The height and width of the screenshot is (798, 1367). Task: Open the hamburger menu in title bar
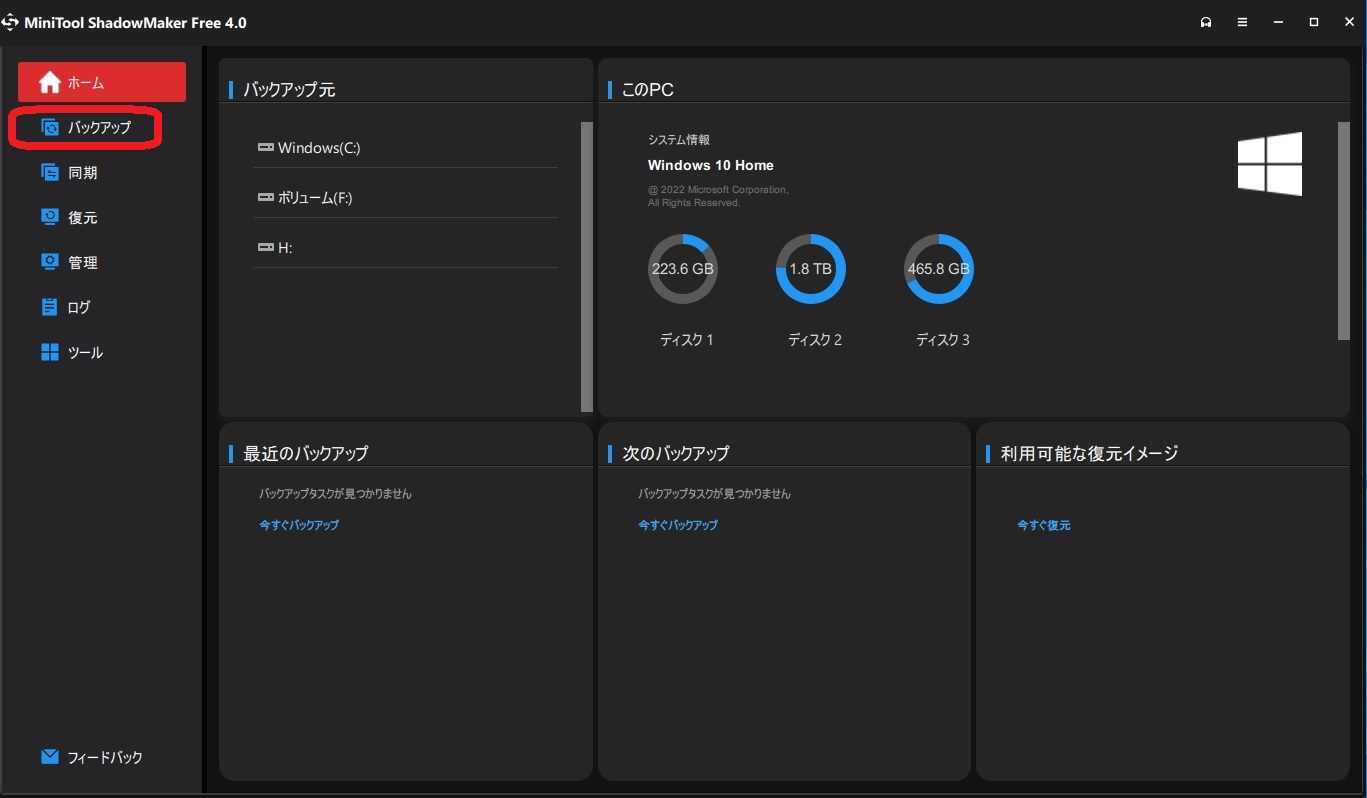point(1242,22)
